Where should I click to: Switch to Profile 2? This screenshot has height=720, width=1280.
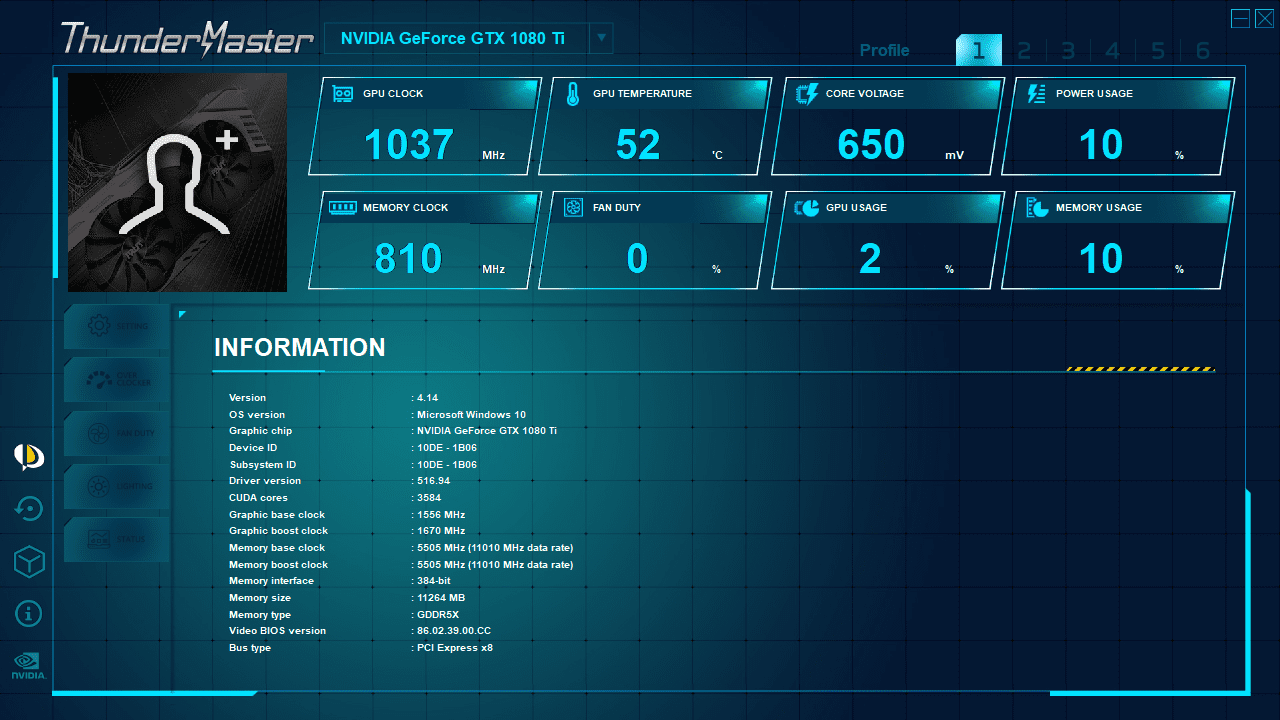point(1024,50)
